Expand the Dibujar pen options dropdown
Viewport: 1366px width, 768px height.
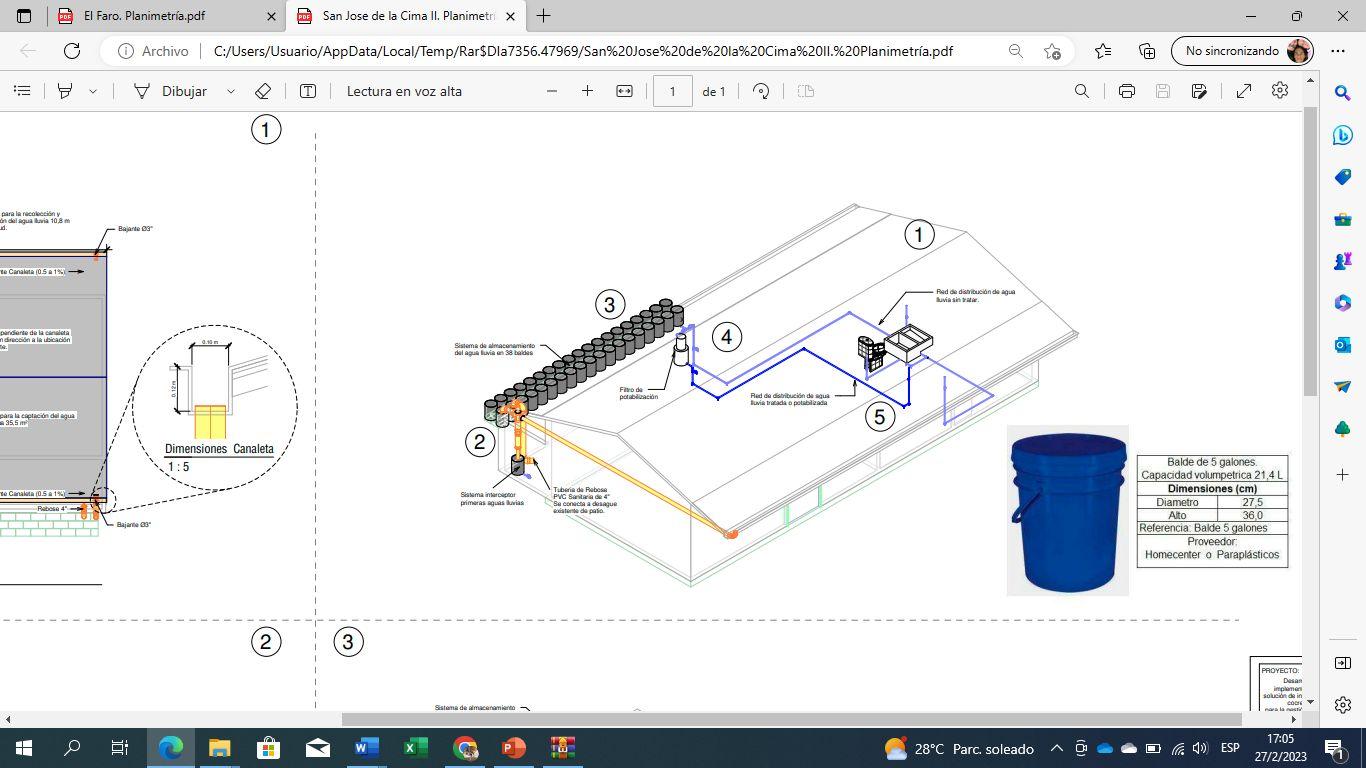[x=231, y=91]
